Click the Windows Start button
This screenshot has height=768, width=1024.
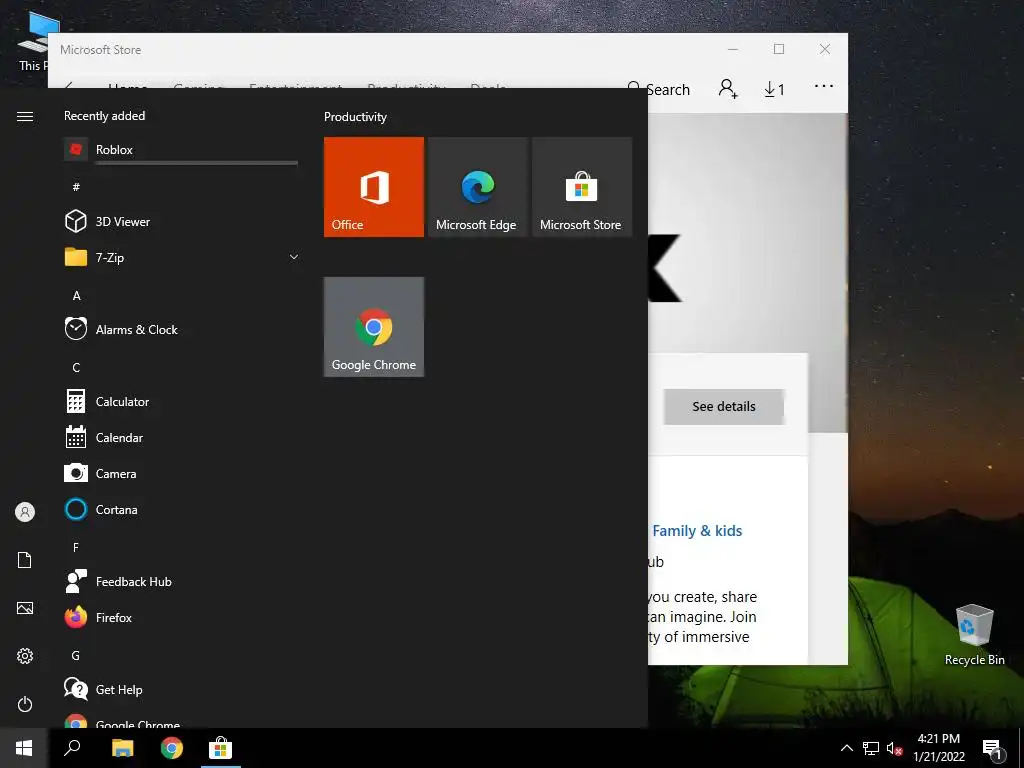coord(24,748)
